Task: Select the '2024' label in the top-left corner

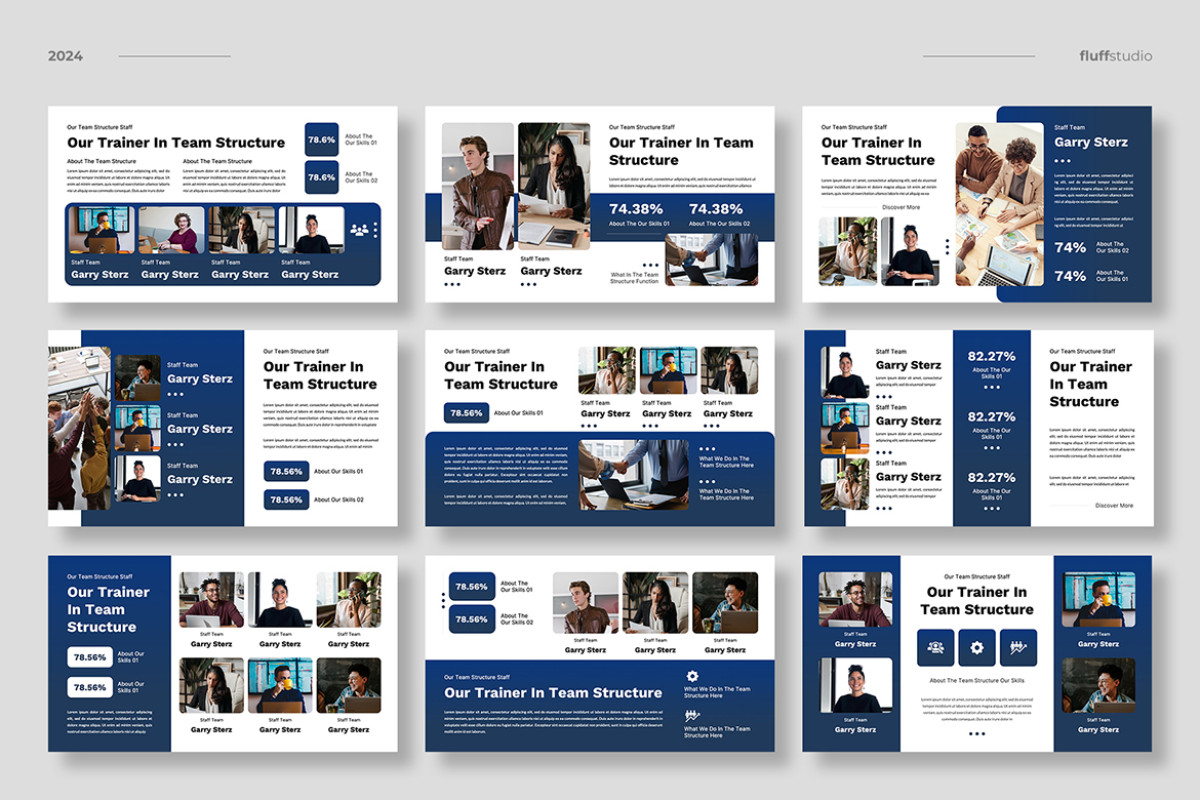Action: point(66,56)
